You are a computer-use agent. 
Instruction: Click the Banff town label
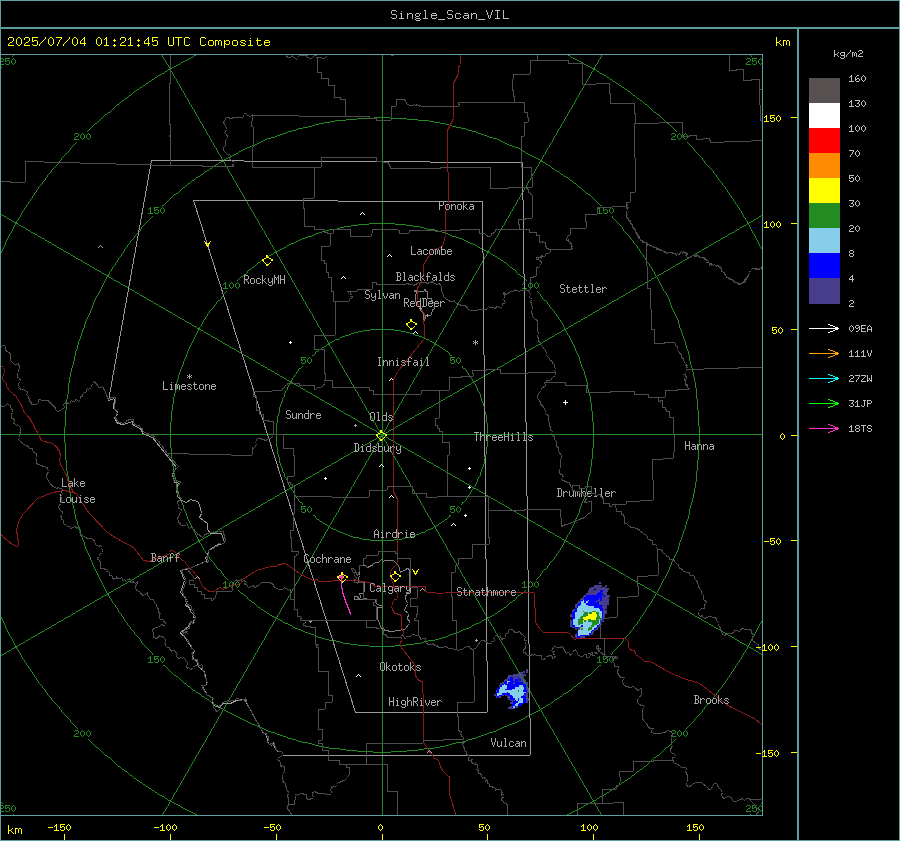click(165, 557)
